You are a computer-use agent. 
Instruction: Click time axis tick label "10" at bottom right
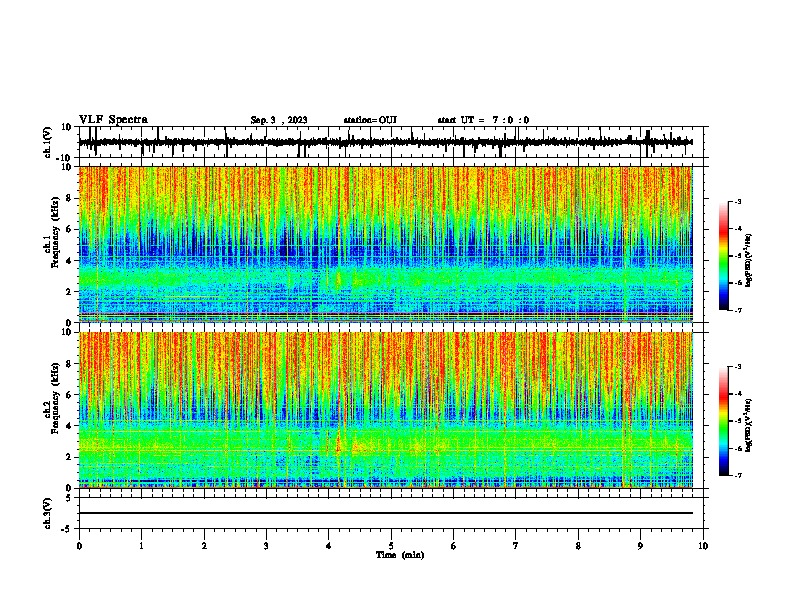(703, 546)
